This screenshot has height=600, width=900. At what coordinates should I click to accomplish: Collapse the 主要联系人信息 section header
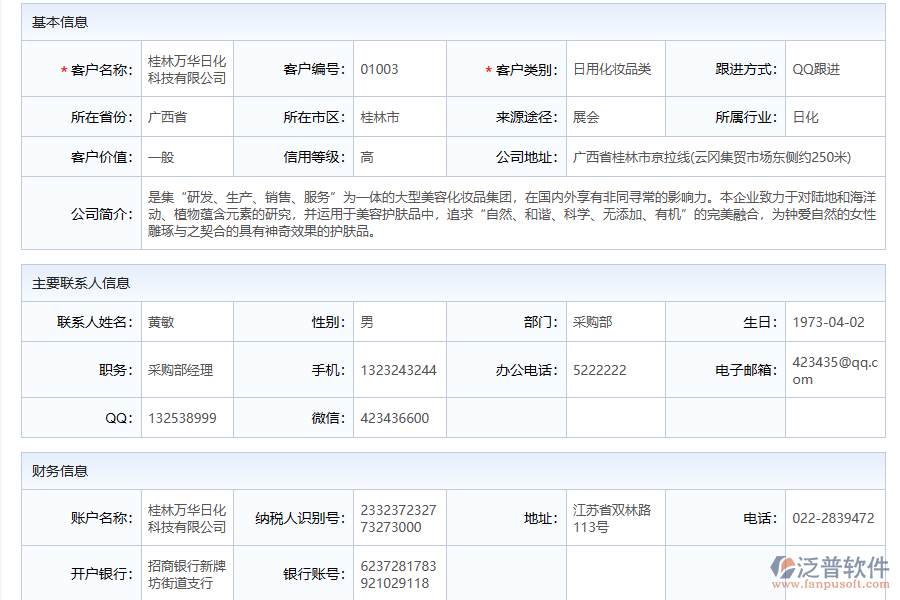78,281
